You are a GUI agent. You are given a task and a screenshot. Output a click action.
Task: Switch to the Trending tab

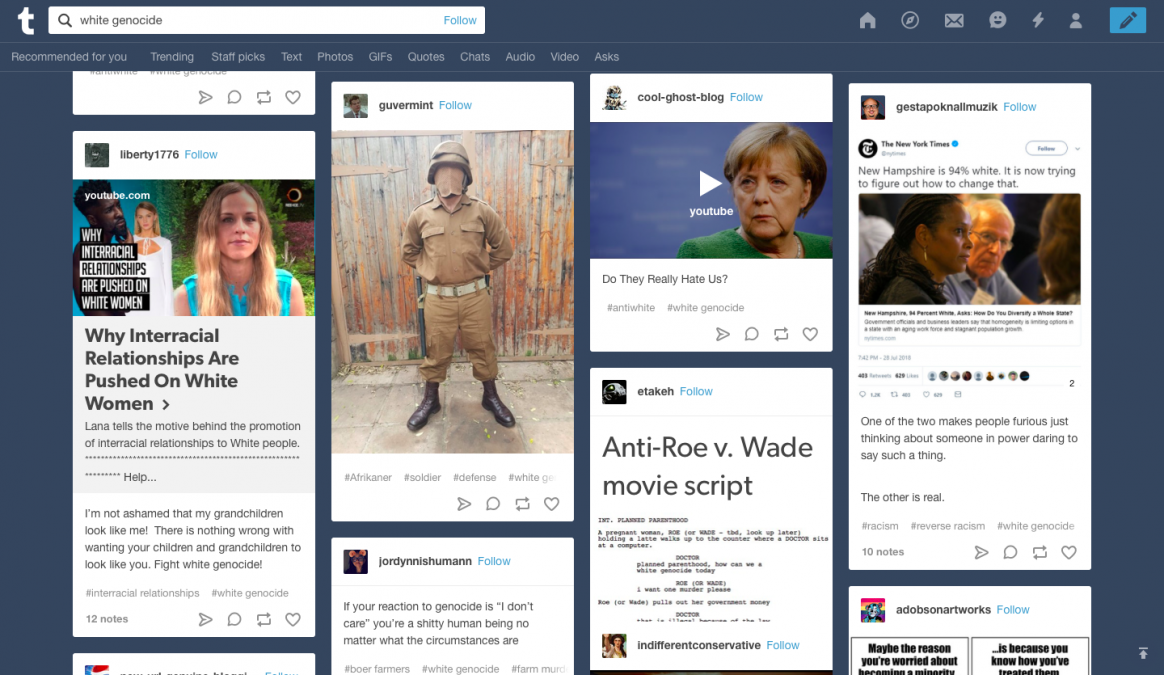(x=172, y=57)
